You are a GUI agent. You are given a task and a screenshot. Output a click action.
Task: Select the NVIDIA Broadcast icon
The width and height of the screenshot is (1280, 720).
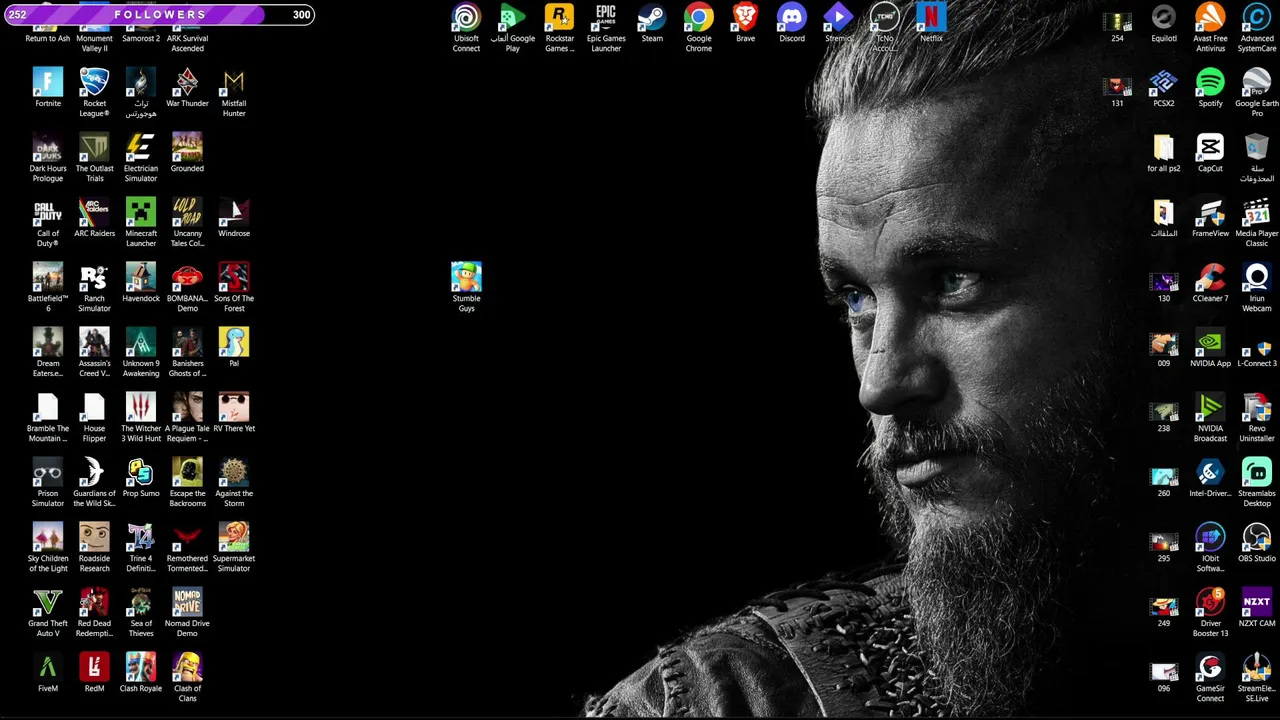click(x=1210, y=407)
